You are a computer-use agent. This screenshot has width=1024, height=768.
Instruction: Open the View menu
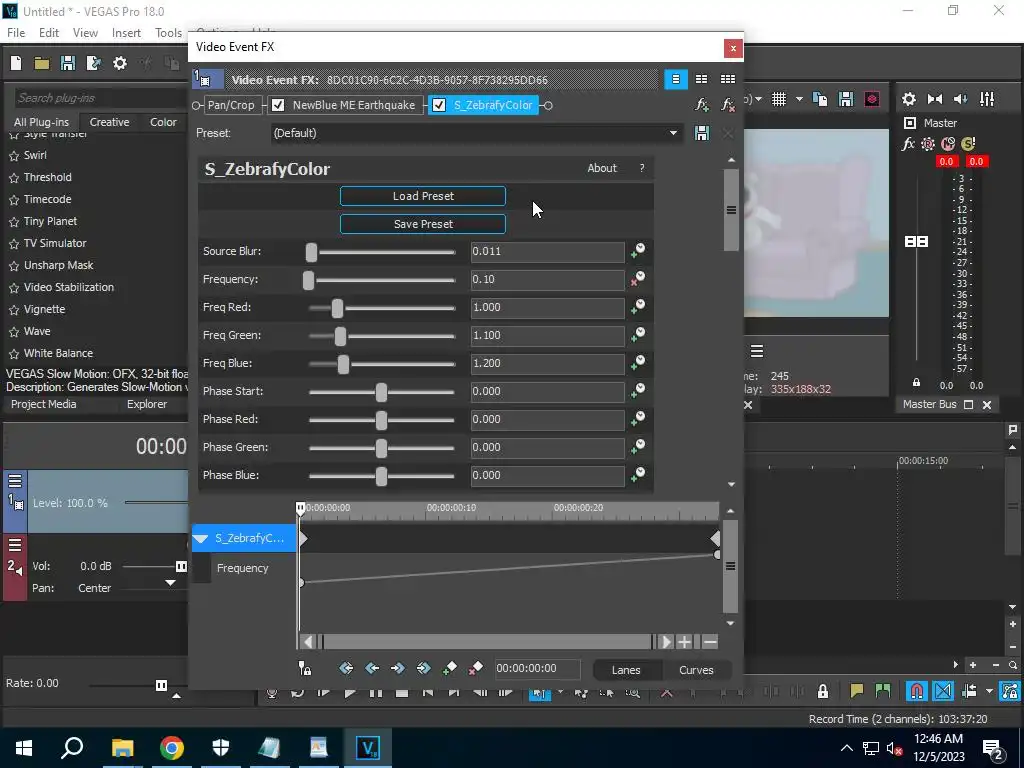click(86, 32)
